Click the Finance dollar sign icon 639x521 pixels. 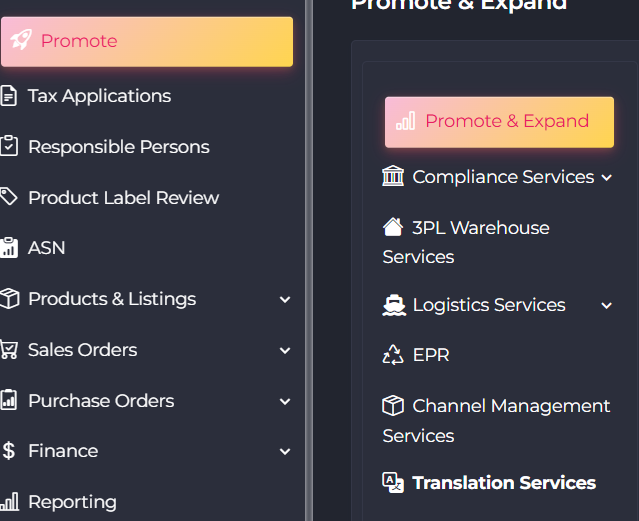pyautogui.click(x=9, y=451)
